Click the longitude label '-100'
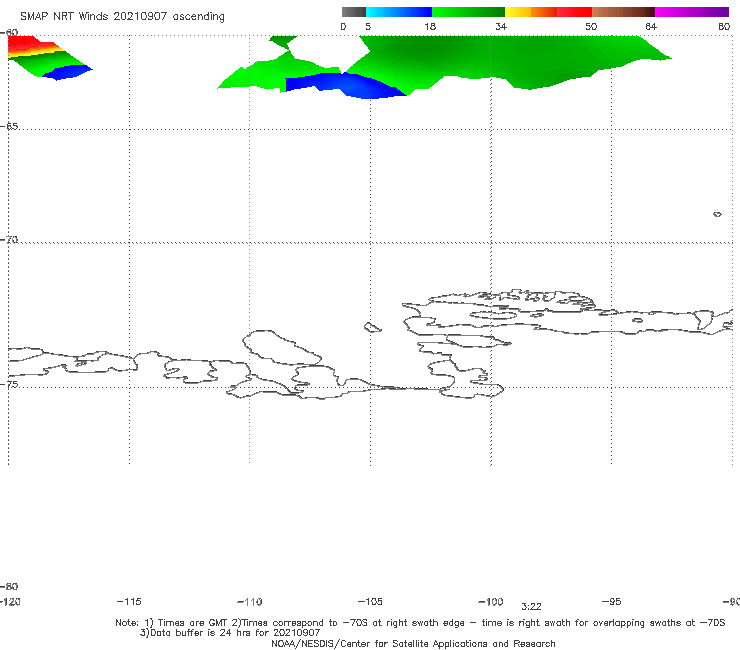 491,601
